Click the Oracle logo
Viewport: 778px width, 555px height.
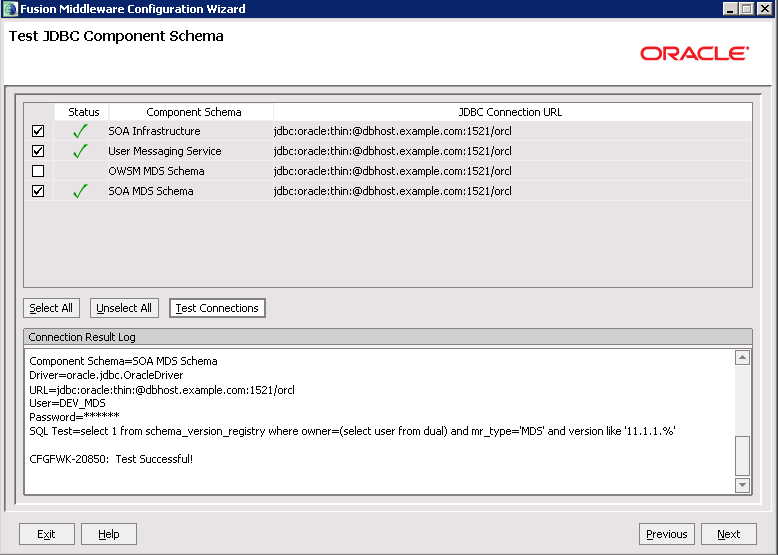click(x=694, y=53)
